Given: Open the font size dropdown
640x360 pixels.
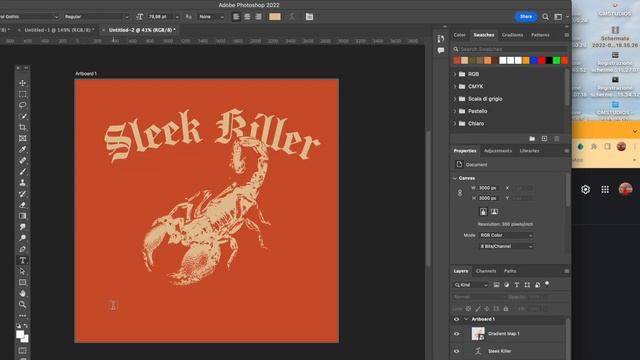Looking at the screenshot, I should [x=177, y=17].
